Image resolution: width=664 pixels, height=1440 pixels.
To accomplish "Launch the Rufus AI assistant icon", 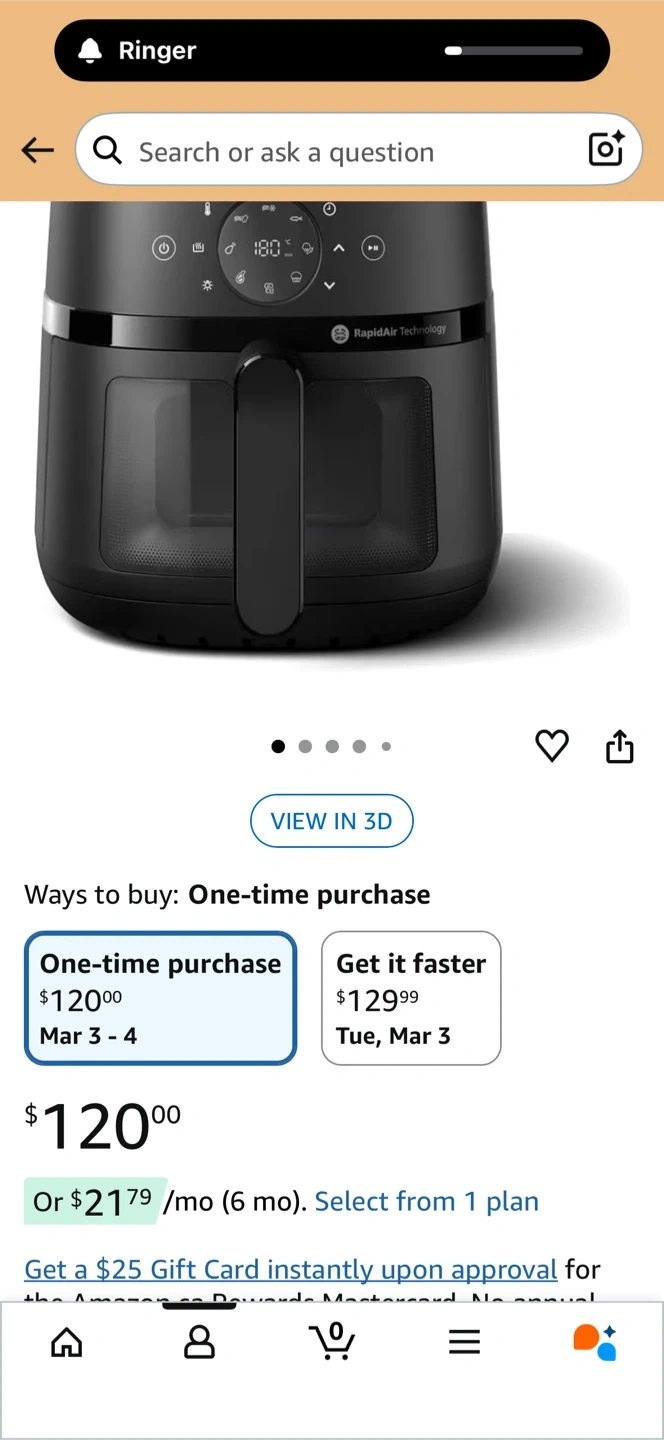I will tap(595, 1342).
